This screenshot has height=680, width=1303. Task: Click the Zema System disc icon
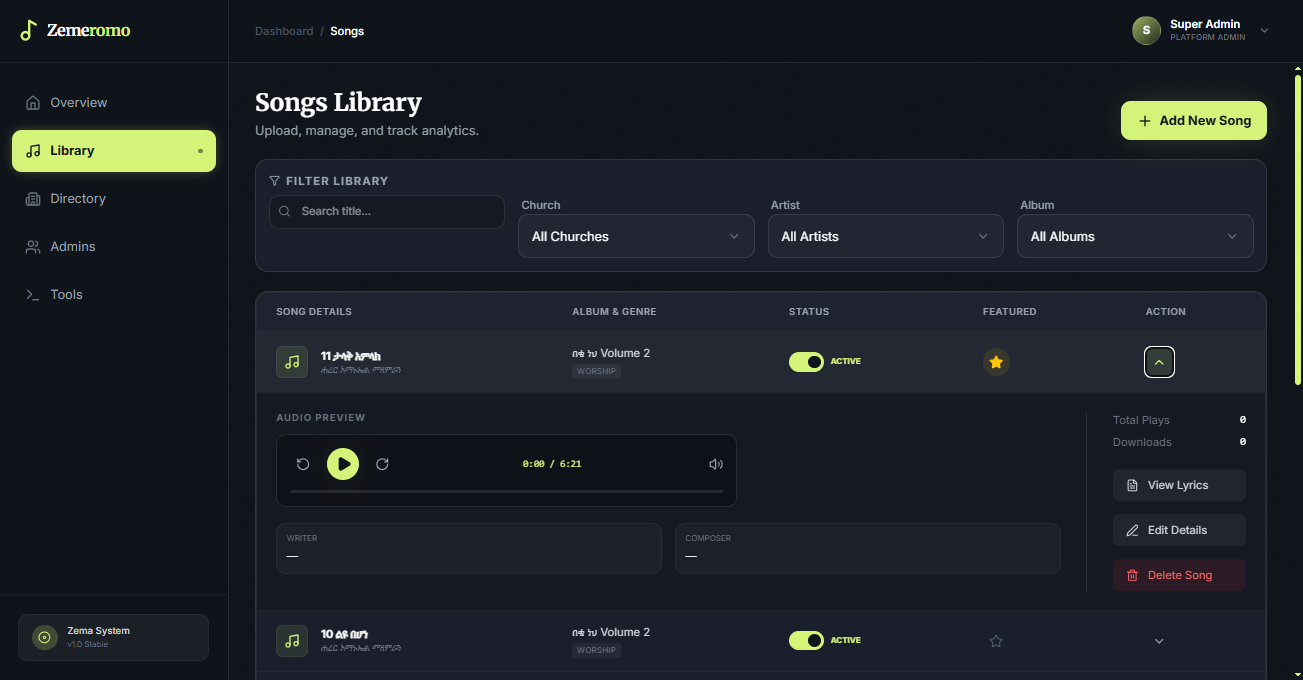[x=44, y=637]
